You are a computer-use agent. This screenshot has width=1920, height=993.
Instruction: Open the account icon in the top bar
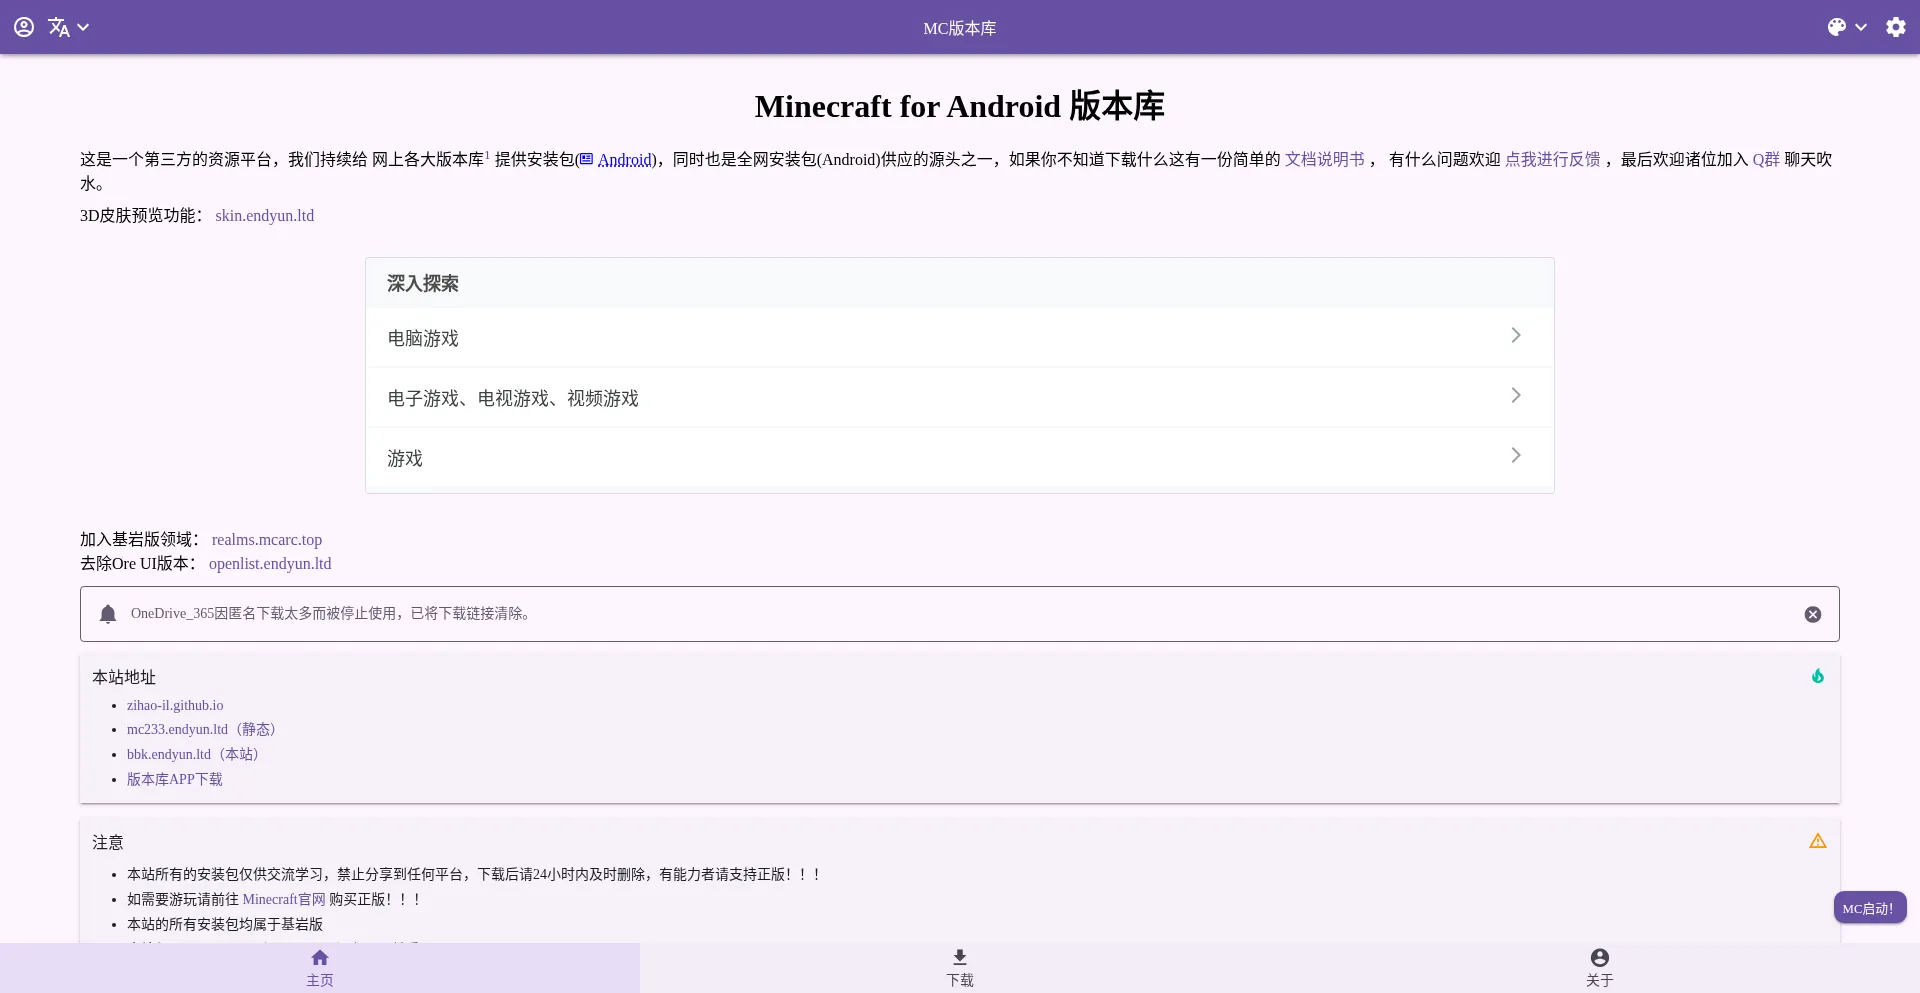point(24,27)
